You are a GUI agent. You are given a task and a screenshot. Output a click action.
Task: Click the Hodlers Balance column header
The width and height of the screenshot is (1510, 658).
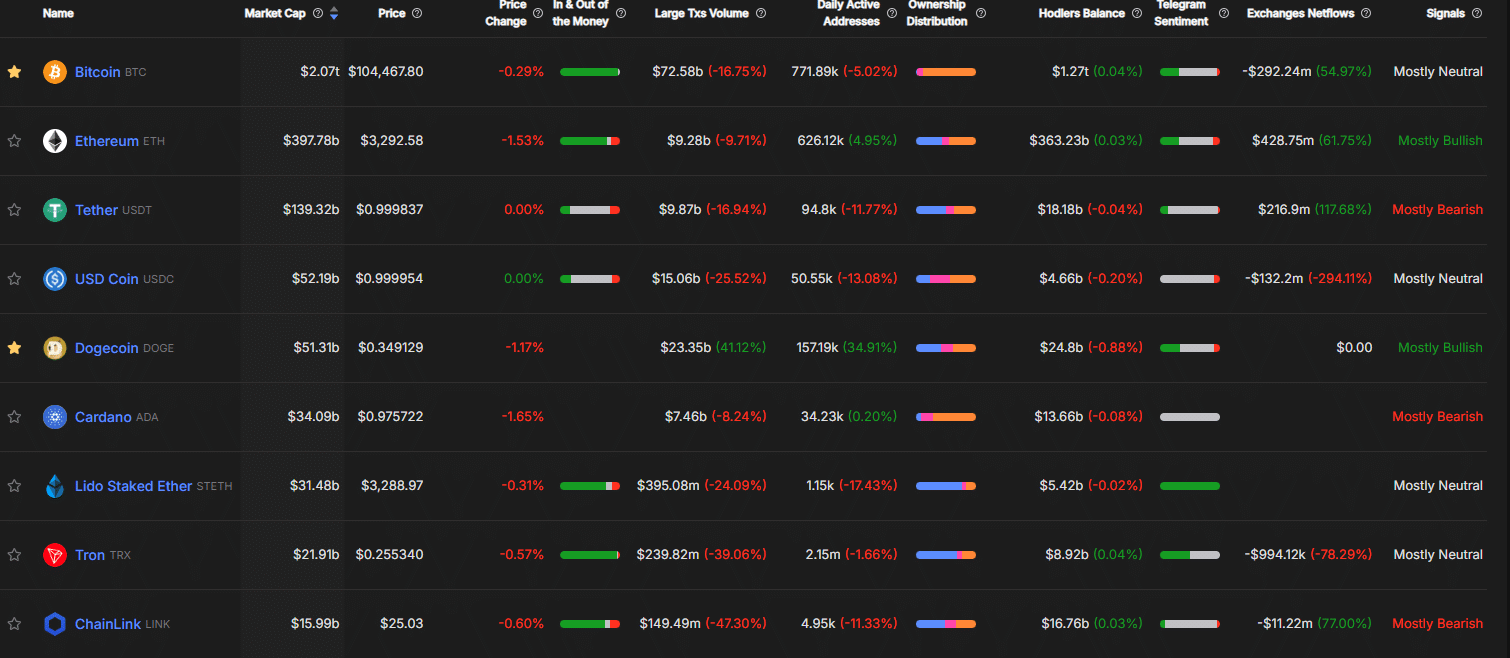[x=1081, y=14]
